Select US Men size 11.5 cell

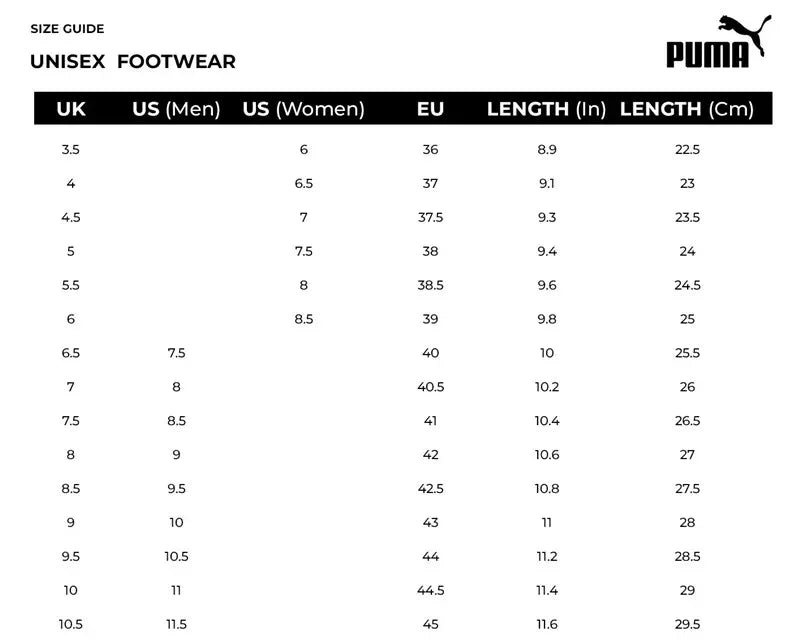click(176, 624)
